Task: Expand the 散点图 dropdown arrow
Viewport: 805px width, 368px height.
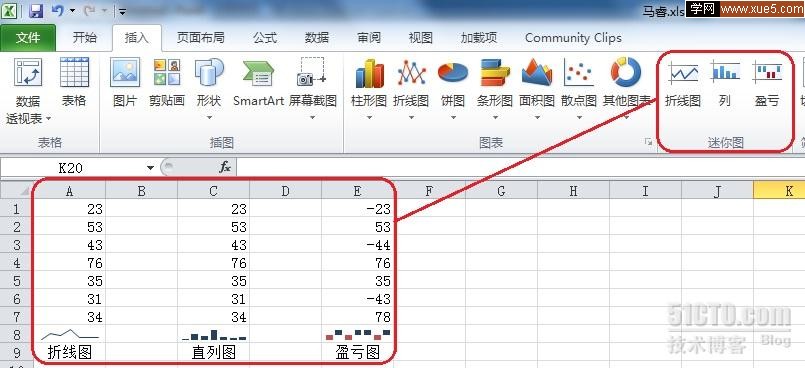Action: 579,118
